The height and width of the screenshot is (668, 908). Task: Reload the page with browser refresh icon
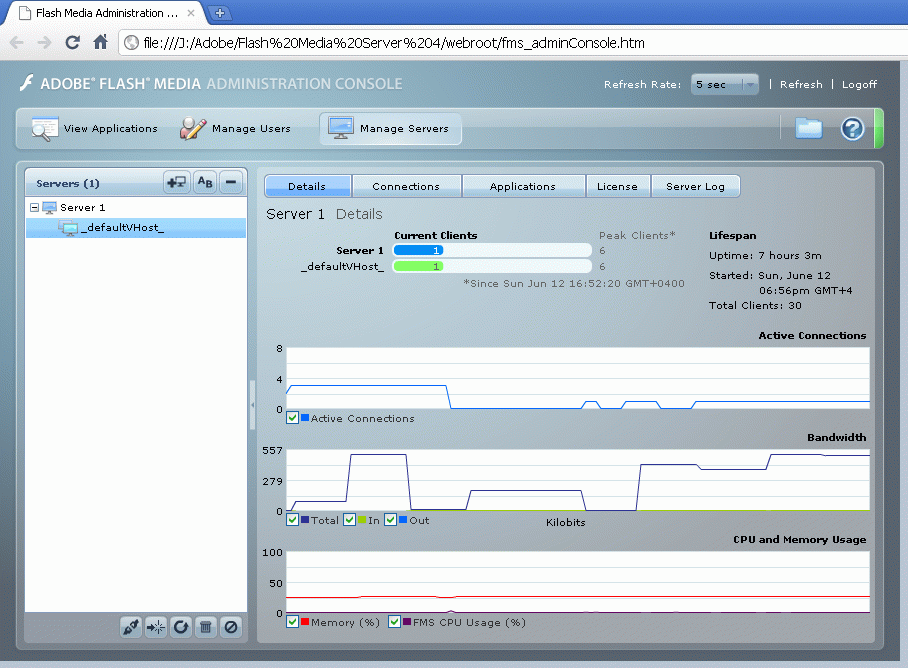pos(72,42)
